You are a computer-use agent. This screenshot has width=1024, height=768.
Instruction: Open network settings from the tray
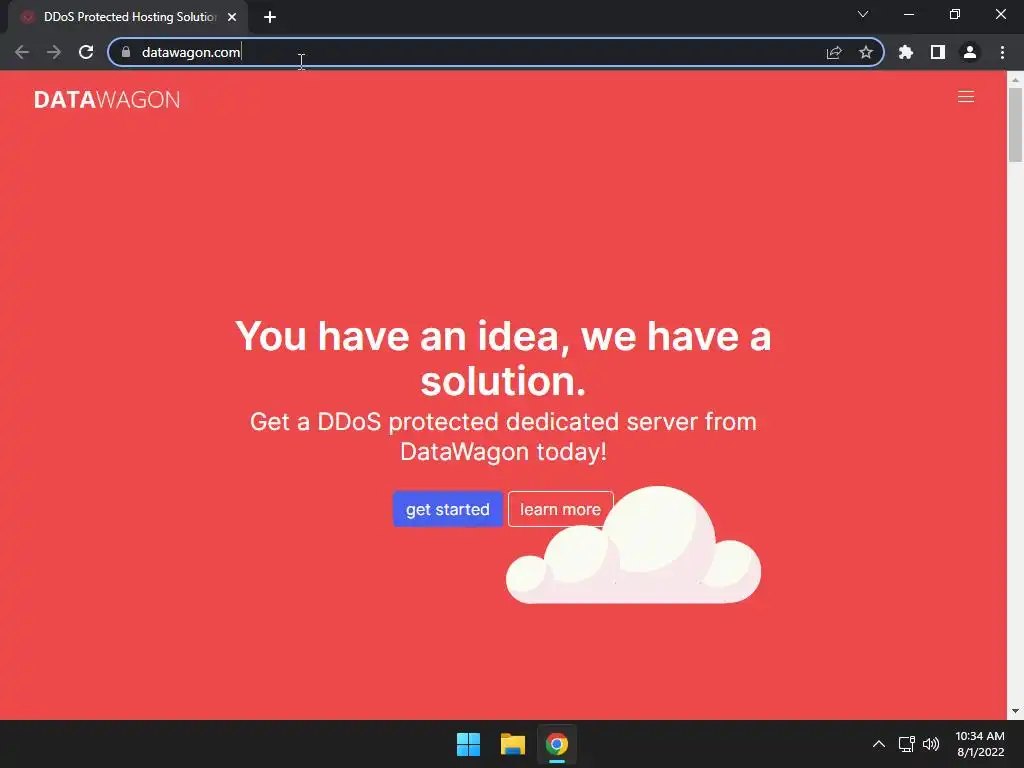pyautogui.click(x=906, y=744)
